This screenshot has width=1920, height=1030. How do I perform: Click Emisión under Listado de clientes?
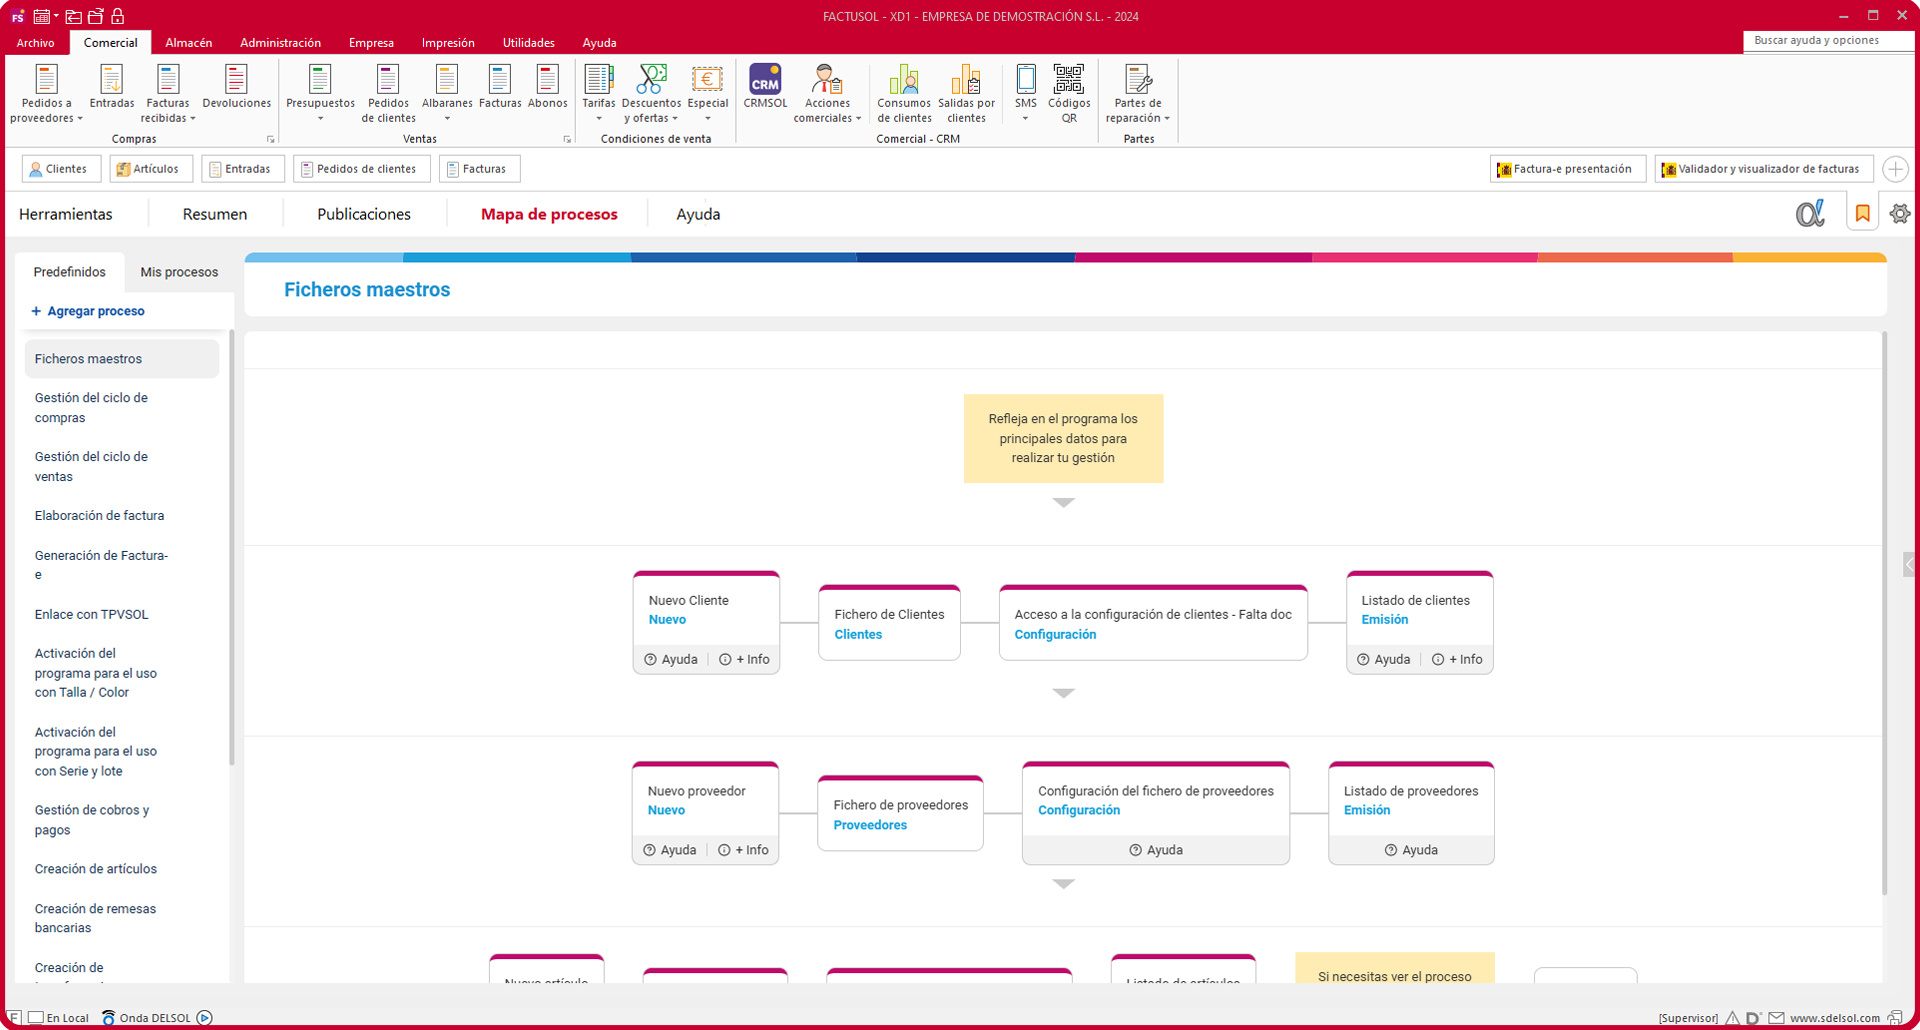pos(1384,620)
